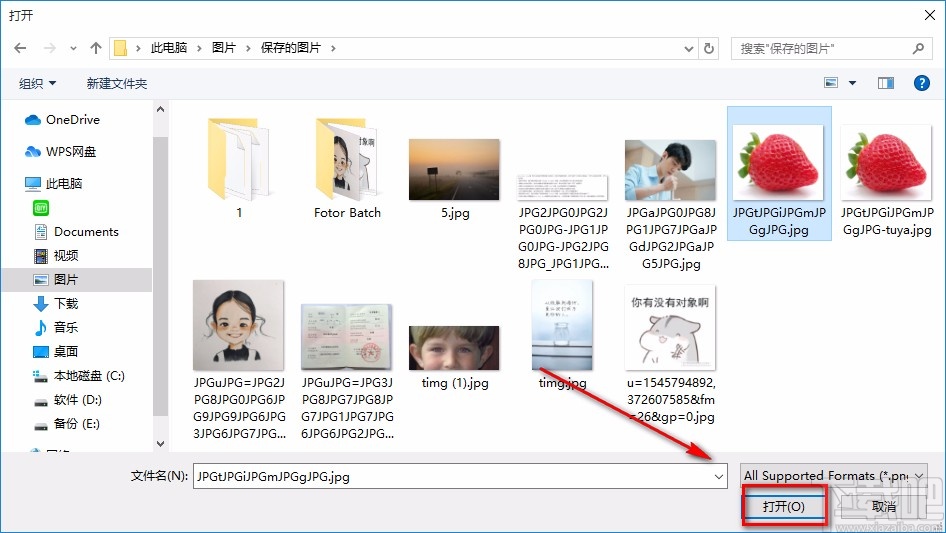
Task: Go forward with the right arrow
Action: pos(49,48)
